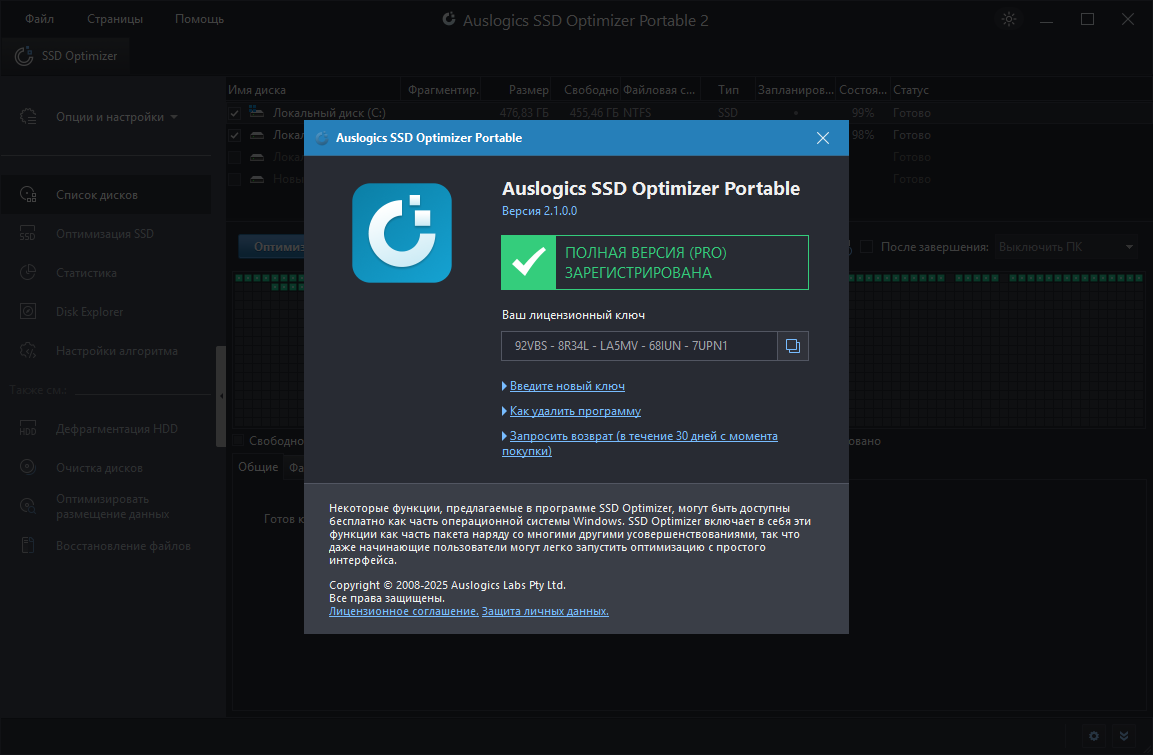
Task: Click the Copyright © 2008-2025 Auslogics Labs line
Action: [447, 585]
